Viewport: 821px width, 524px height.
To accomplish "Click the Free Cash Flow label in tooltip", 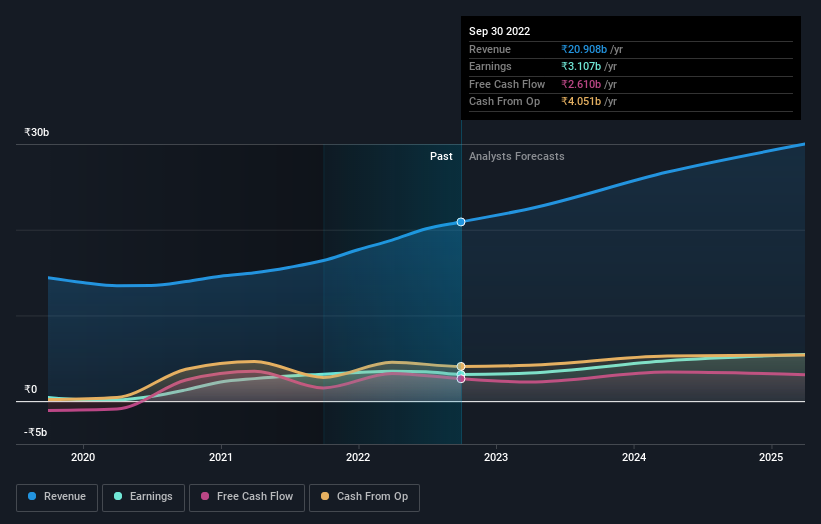I will pos(507,84).
